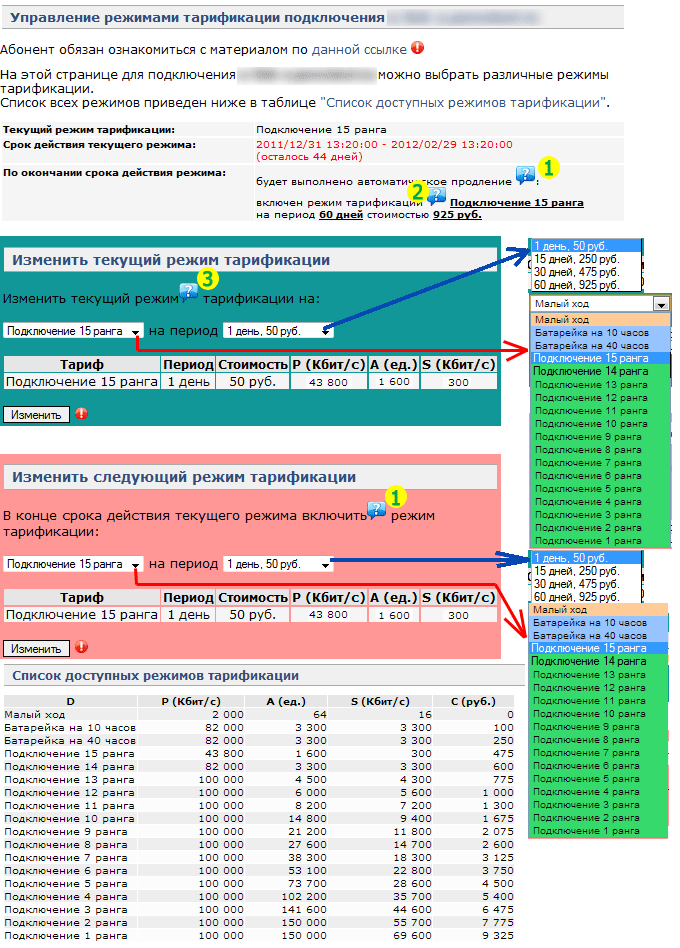680x948 pixels.
Task: Click the 'D' column header in the modes table
Action: click(70, 701)
